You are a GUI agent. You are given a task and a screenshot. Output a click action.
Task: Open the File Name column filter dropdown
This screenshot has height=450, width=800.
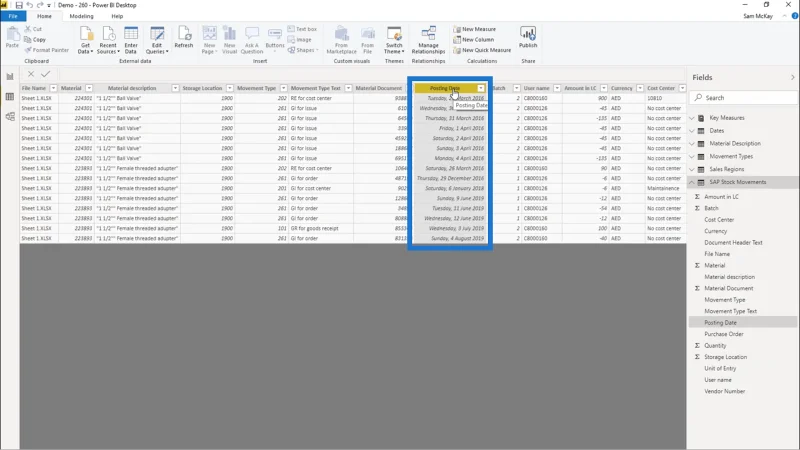[53, 88]
